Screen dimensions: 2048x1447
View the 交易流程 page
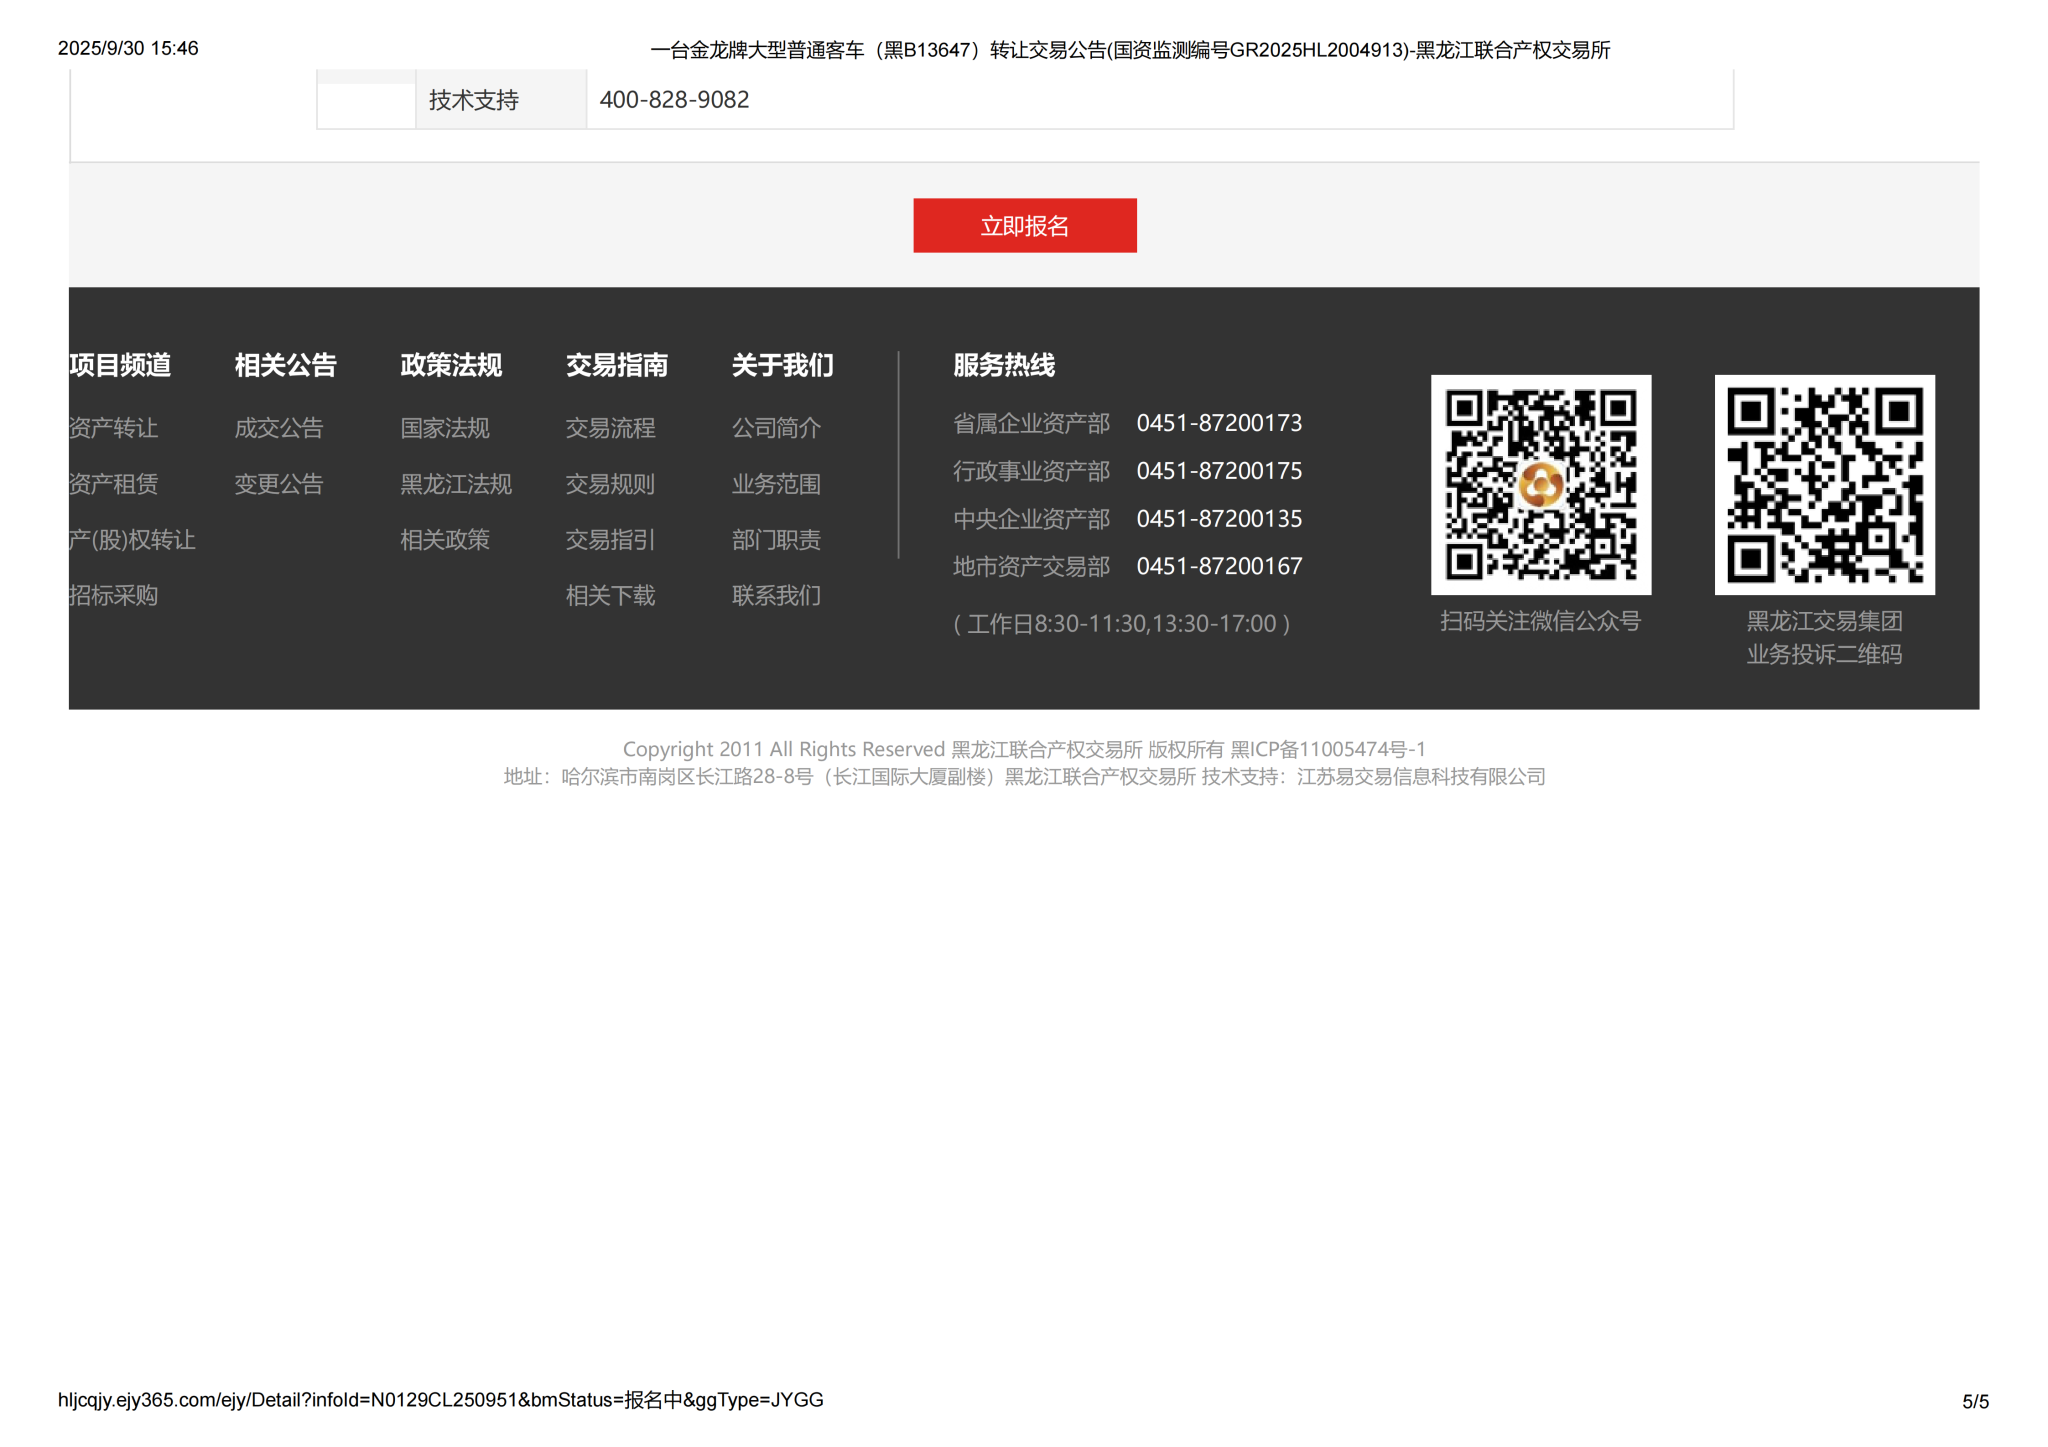(x=610, y=428)
